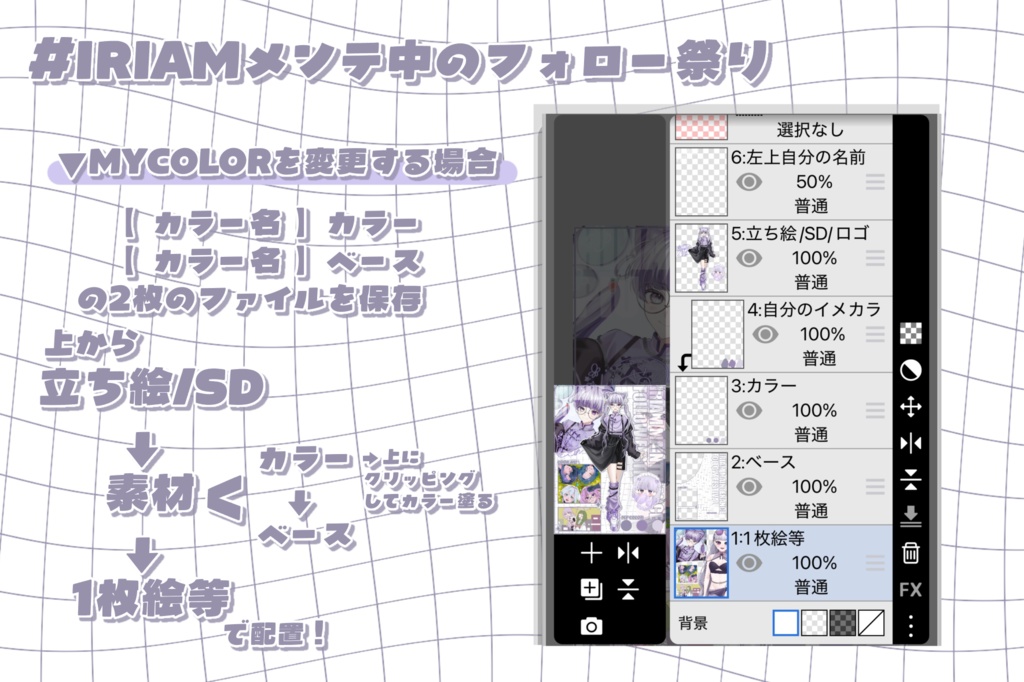The height and width of the screenshot is (682, 1024).
Task: Hide the 1:1枚絵等 layer
Action: point(747,563)
